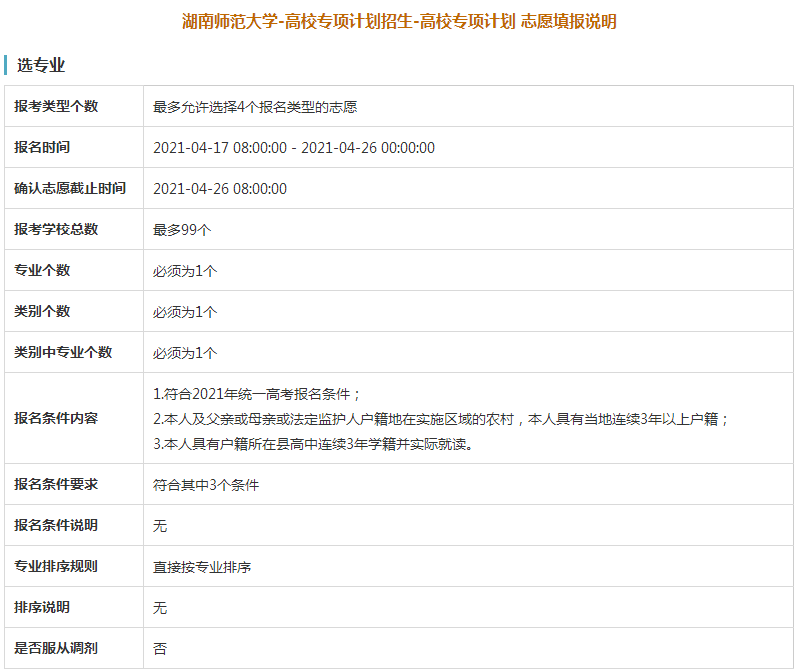Click condition 3 about 高中连续3年学籍
Viewport: 799px width, 672px height.
coord(313,444)
